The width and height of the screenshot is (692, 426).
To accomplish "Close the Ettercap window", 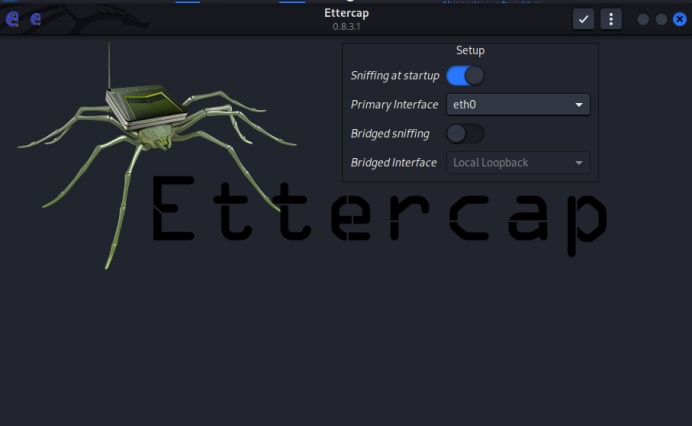I will 680,19.
